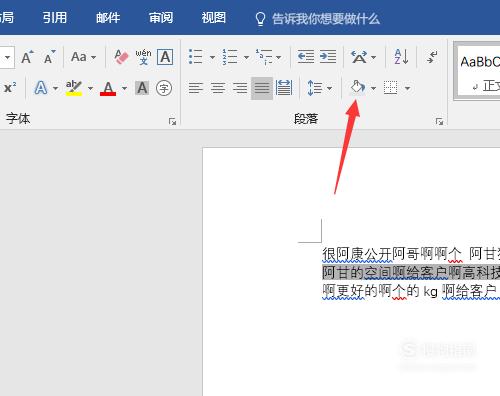Click the Line and Paragraph Spacing icon
The height and width of the screenshot is (396, 500).
(314, 88)
